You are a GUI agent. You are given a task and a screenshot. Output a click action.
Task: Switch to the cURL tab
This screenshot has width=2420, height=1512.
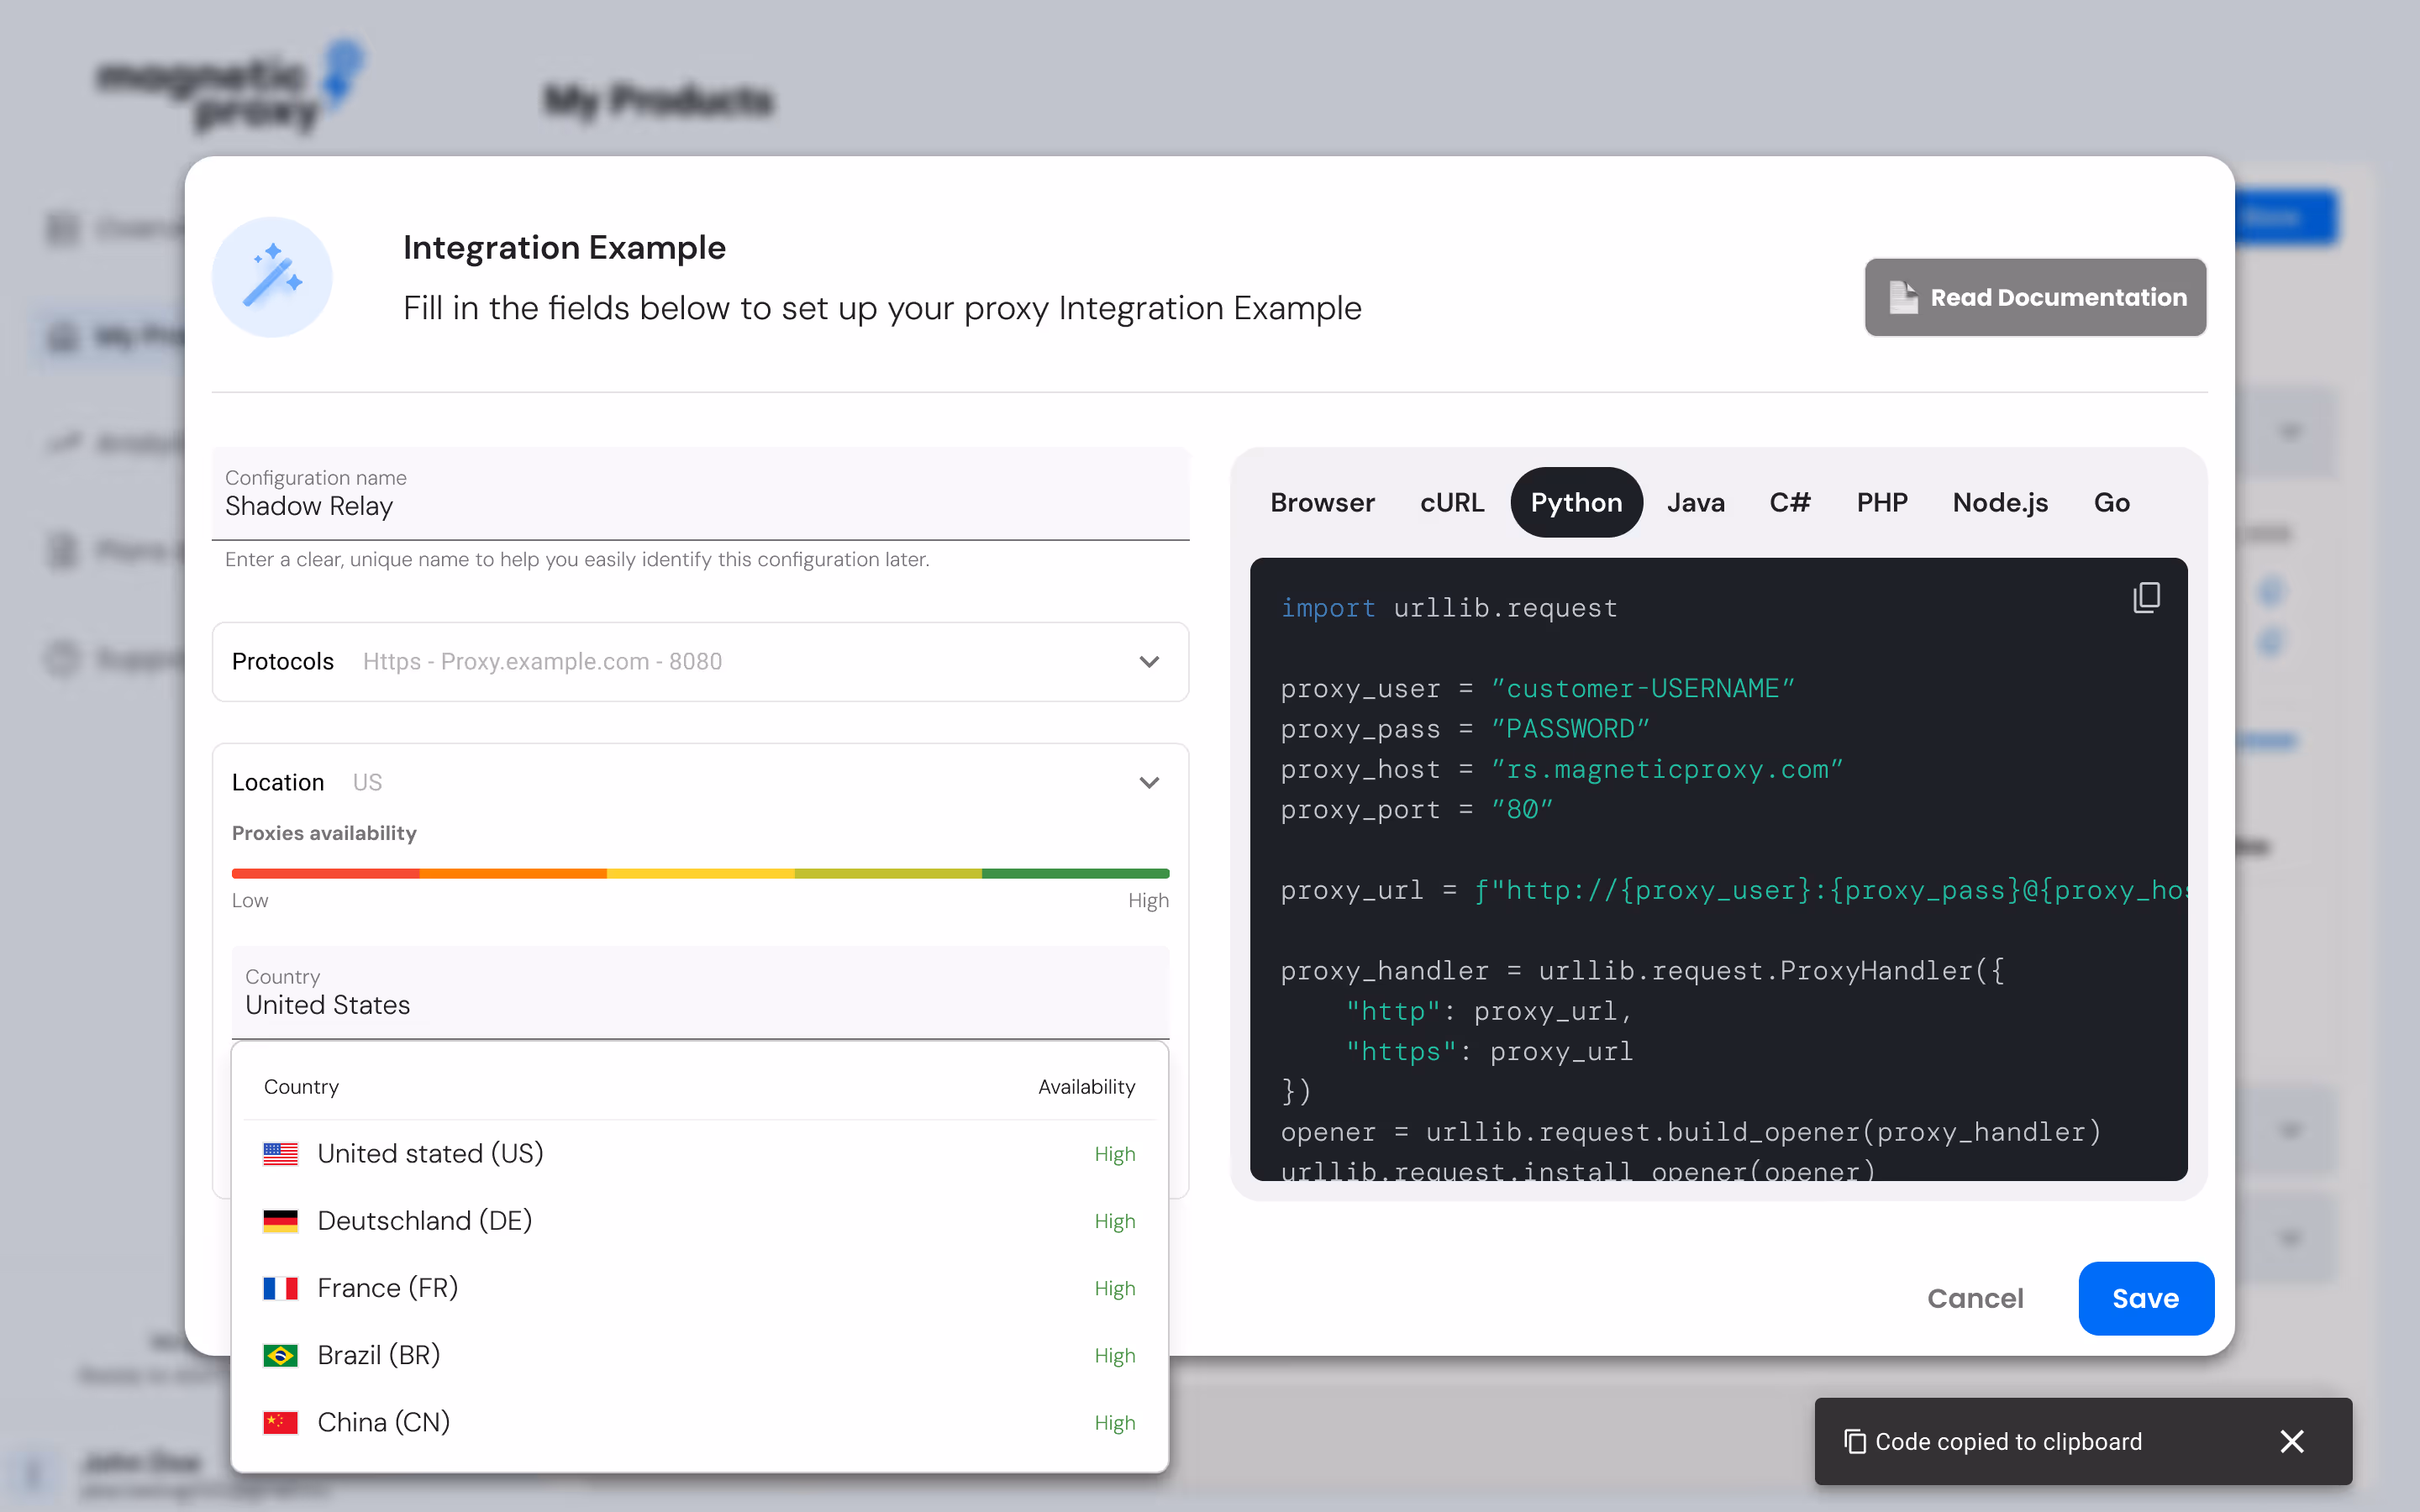tap(1452, 503)
